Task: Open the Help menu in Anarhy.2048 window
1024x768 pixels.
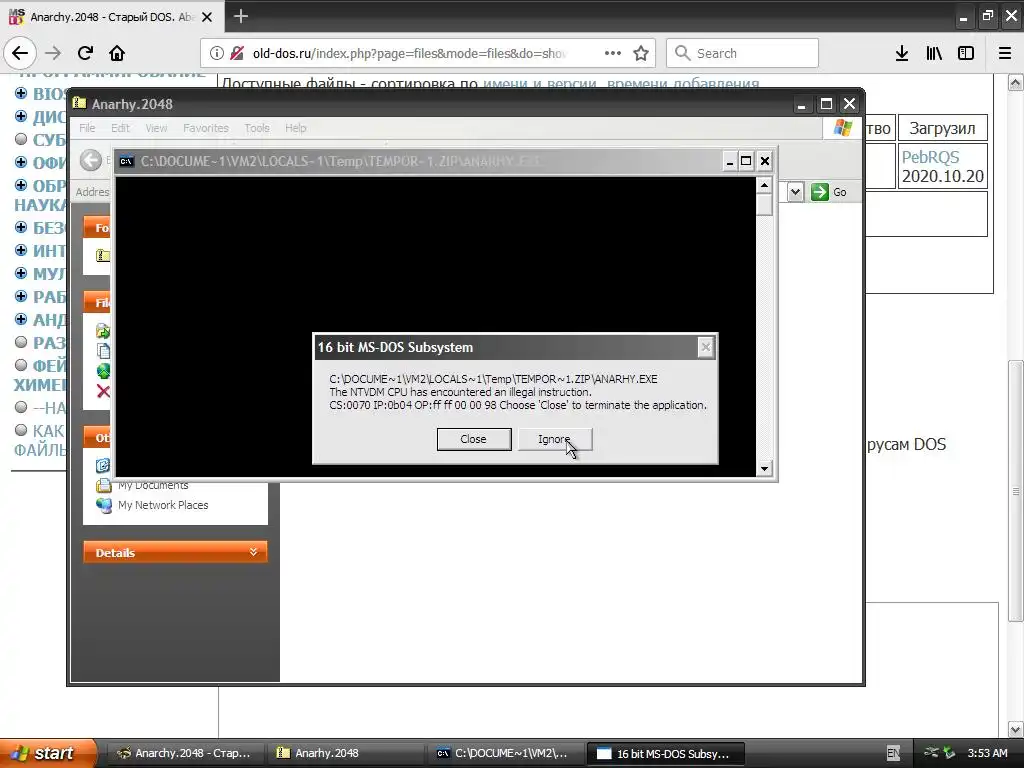Action: [295, 128]
